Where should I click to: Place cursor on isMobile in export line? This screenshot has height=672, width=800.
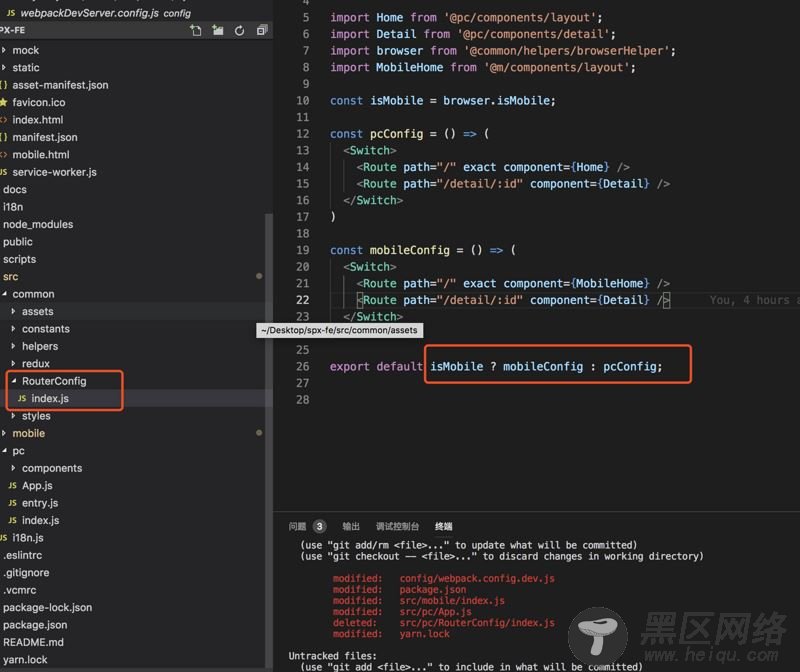[x=457, y=367]
